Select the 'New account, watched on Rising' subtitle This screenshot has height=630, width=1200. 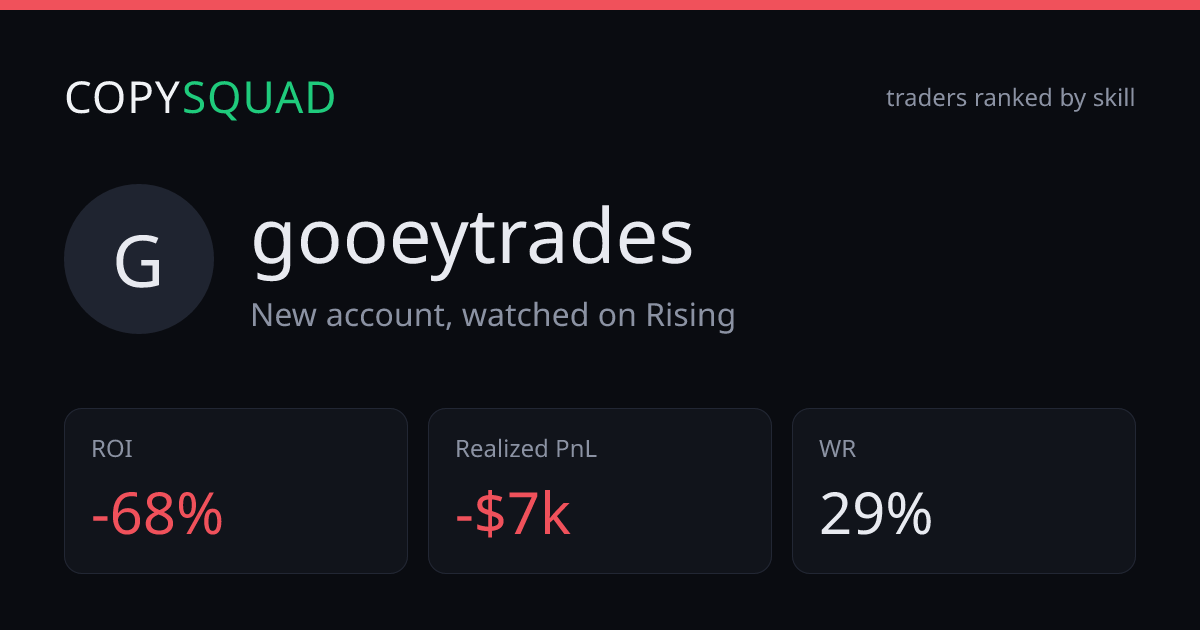[493, 316]
